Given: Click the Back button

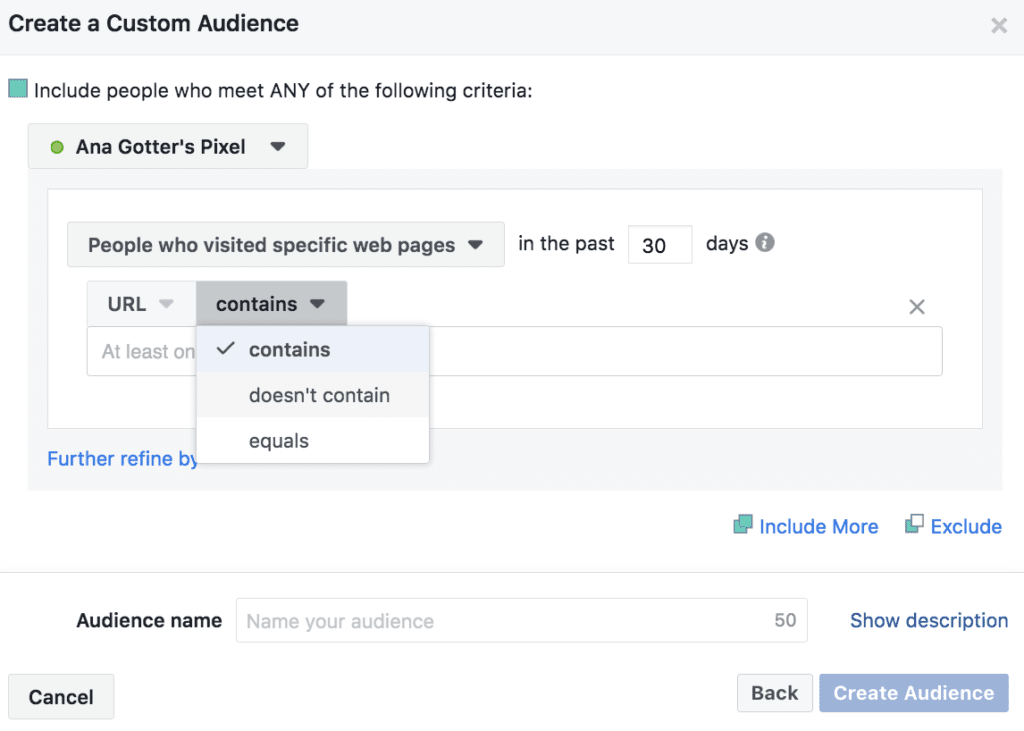Looking at the screenshot, I should coord(774,692).
